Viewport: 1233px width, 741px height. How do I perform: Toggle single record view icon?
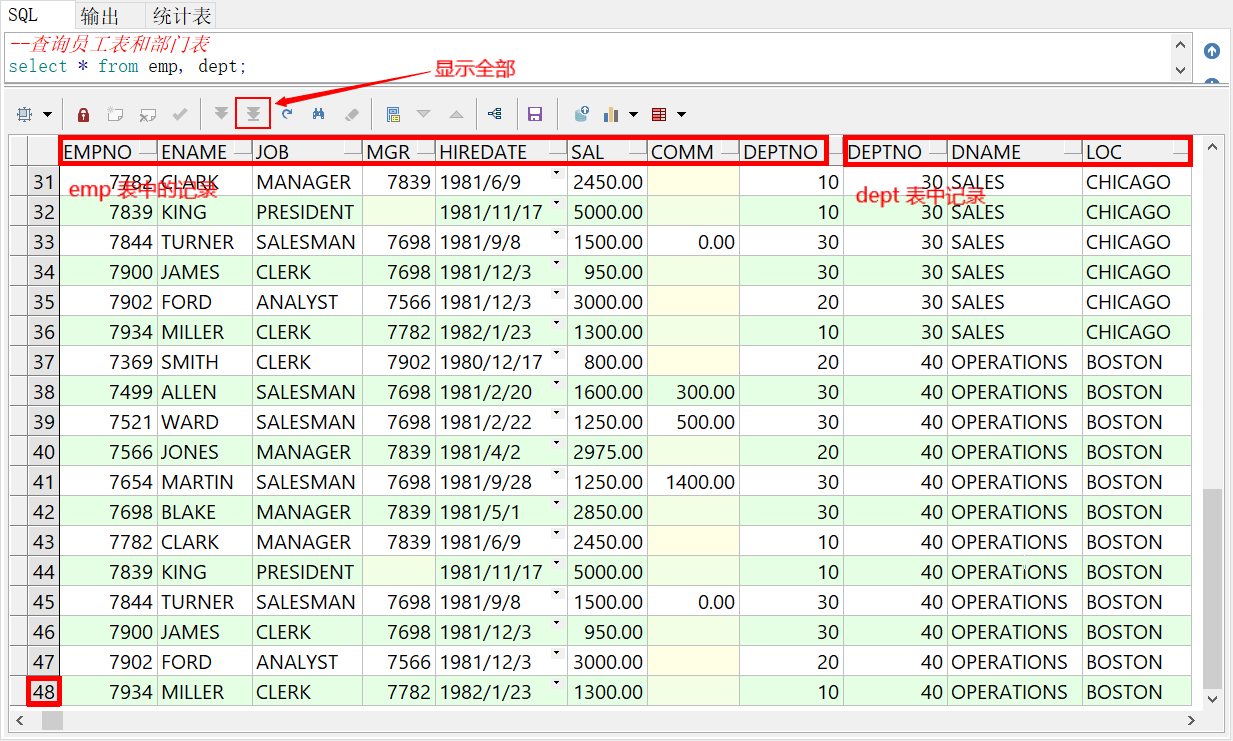pos(393,114)
